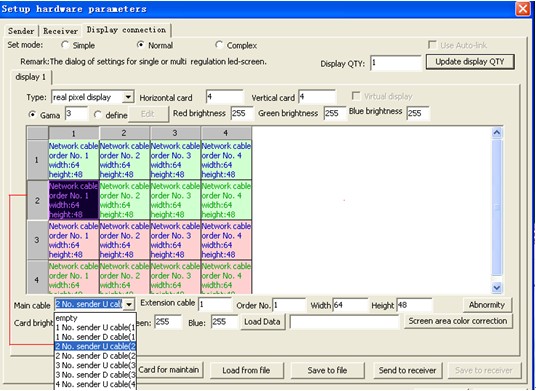Switch to the Sender tab

[21, 31]
